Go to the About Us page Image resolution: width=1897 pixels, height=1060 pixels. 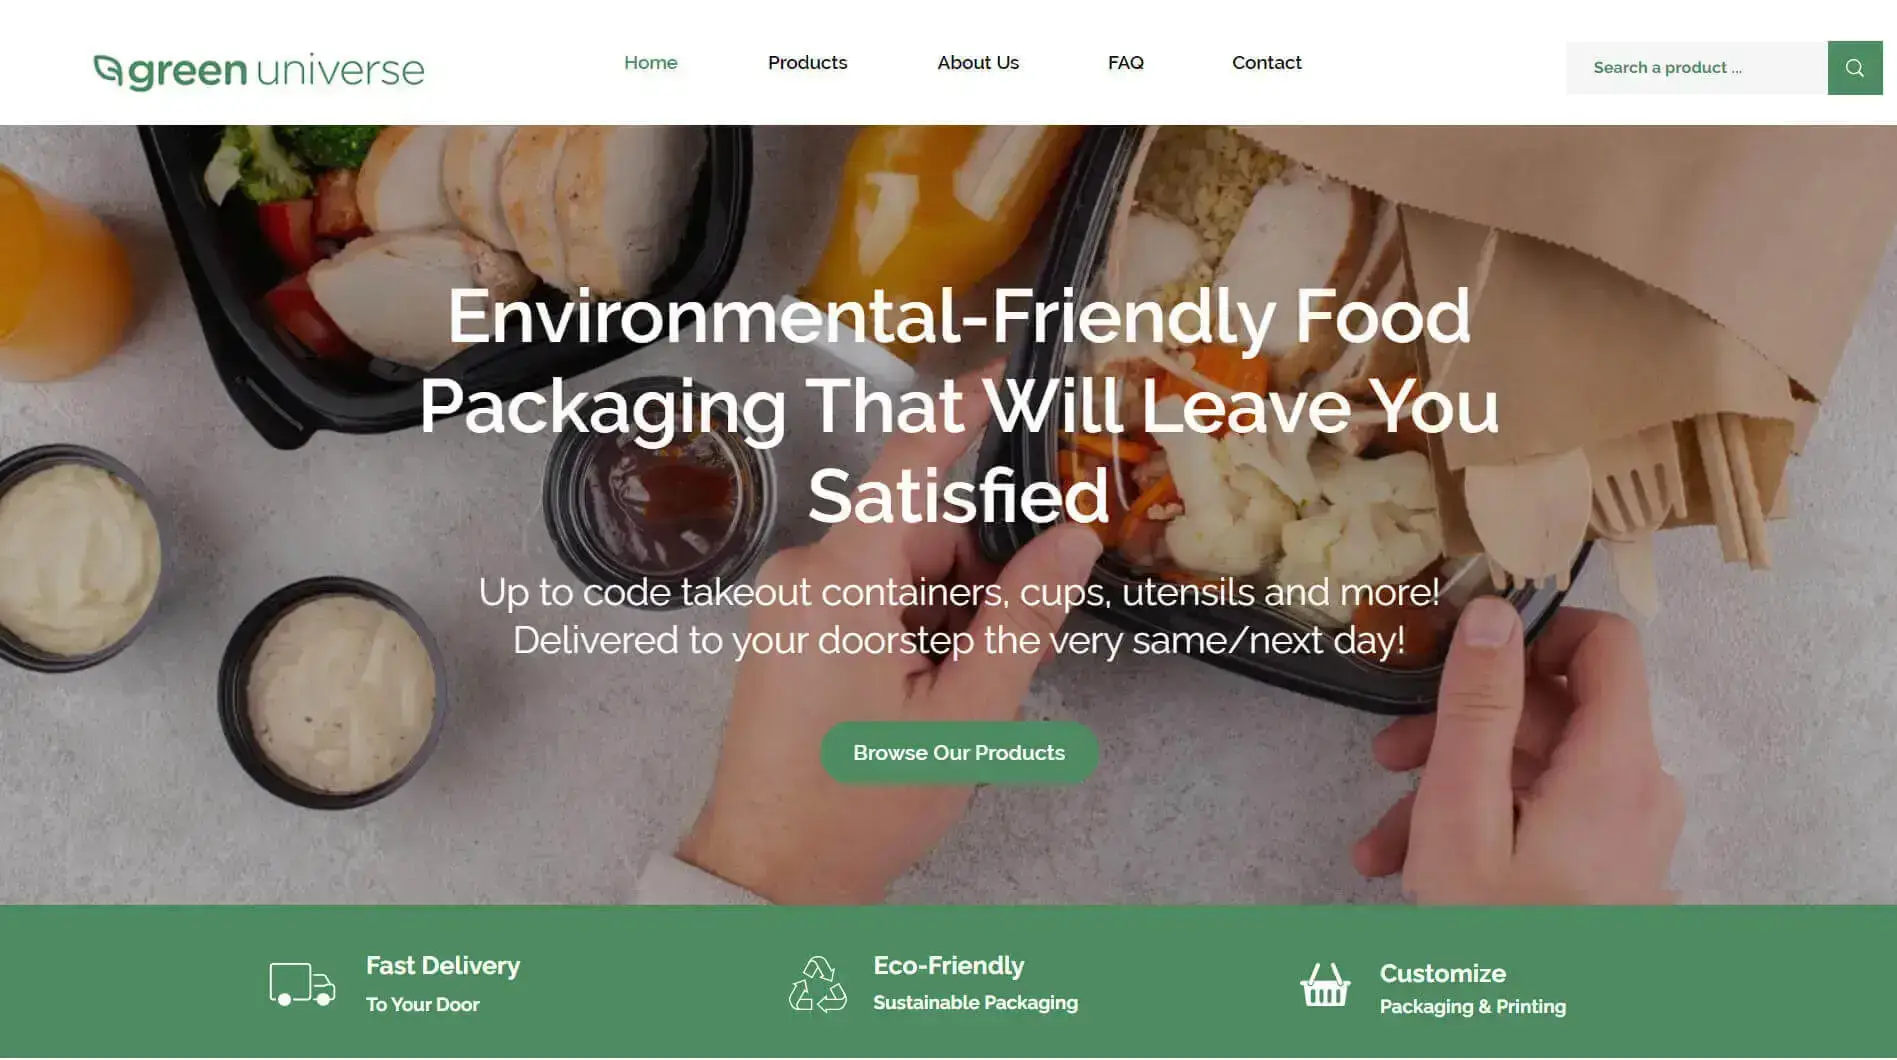pos(978,63)
